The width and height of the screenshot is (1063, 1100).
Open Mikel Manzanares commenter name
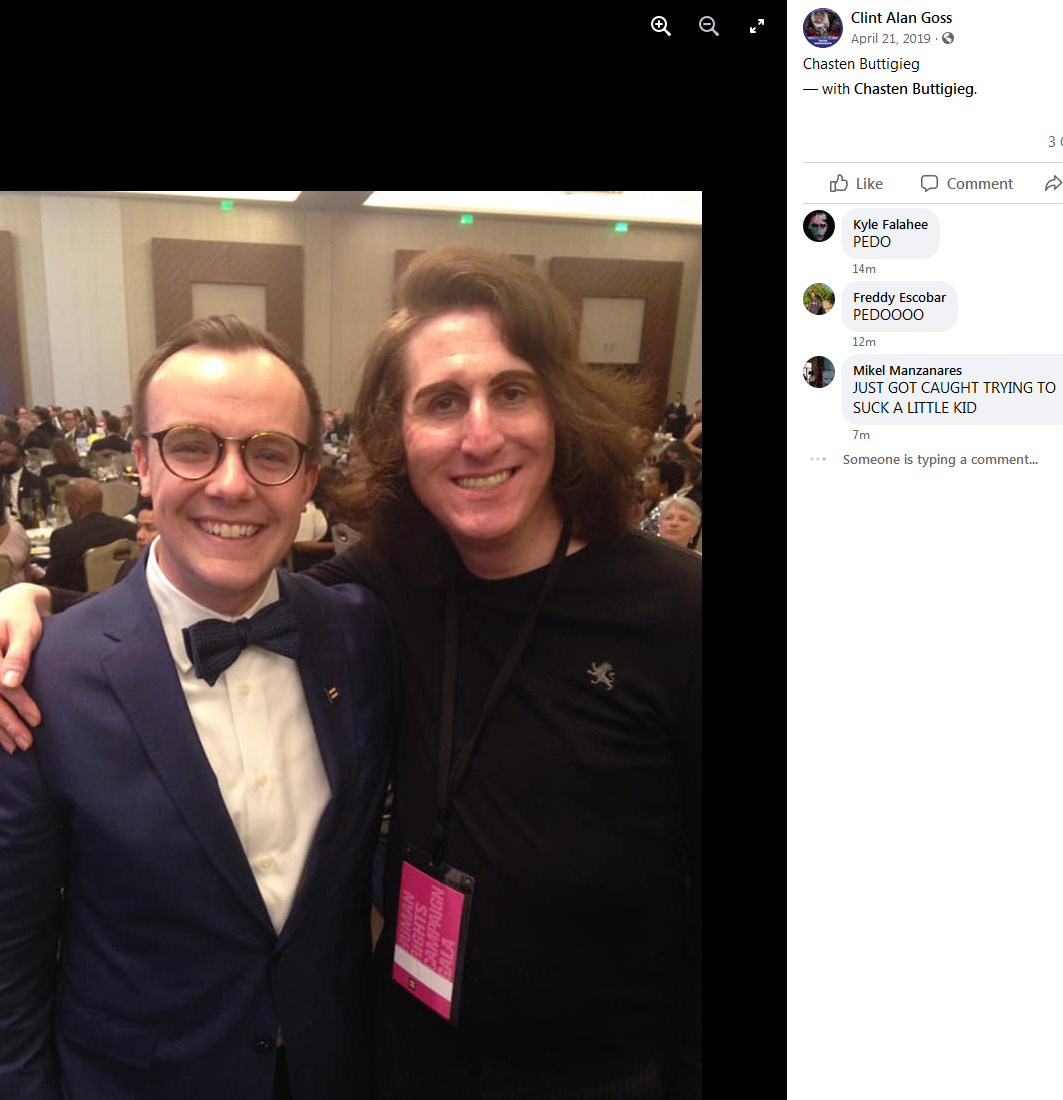point(907,370)
